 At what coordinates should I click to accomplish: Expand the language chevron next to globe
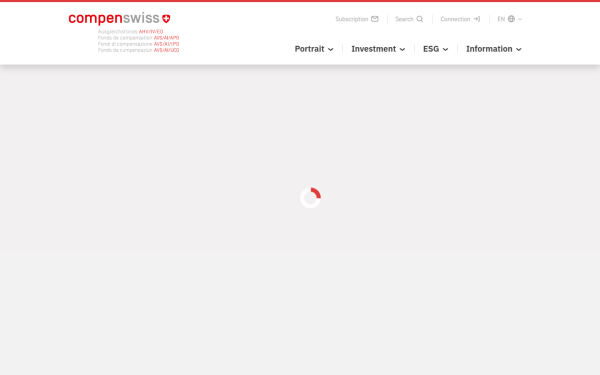tap(520, 19)
